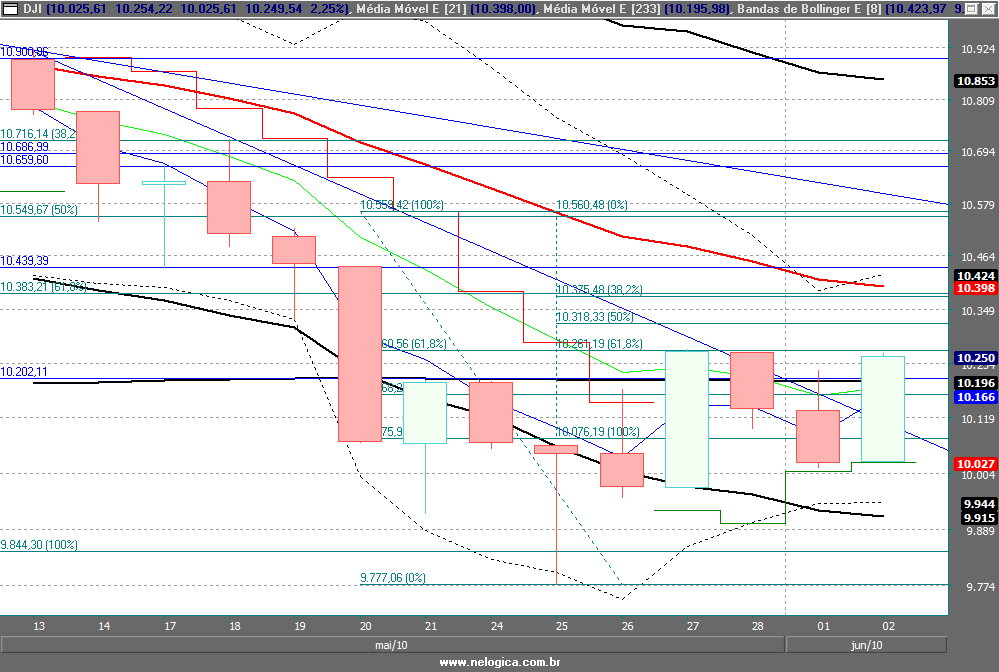Screen dimensions: 999x672
Task: Click the 9.844,30 (100%) Fibonacci label
Action: click(x=39, y=545)
